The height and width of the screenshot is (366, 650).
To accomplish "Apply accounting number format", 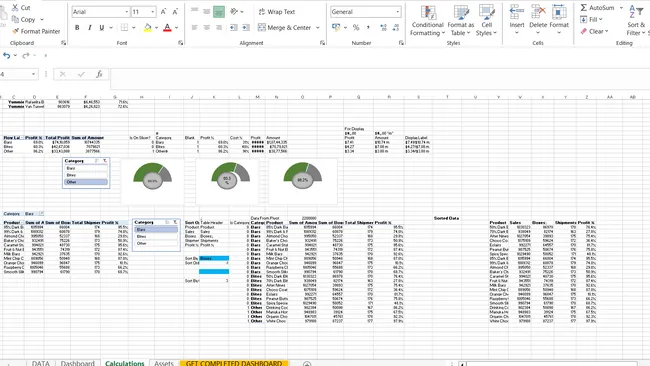I will [x=336, y=27].
